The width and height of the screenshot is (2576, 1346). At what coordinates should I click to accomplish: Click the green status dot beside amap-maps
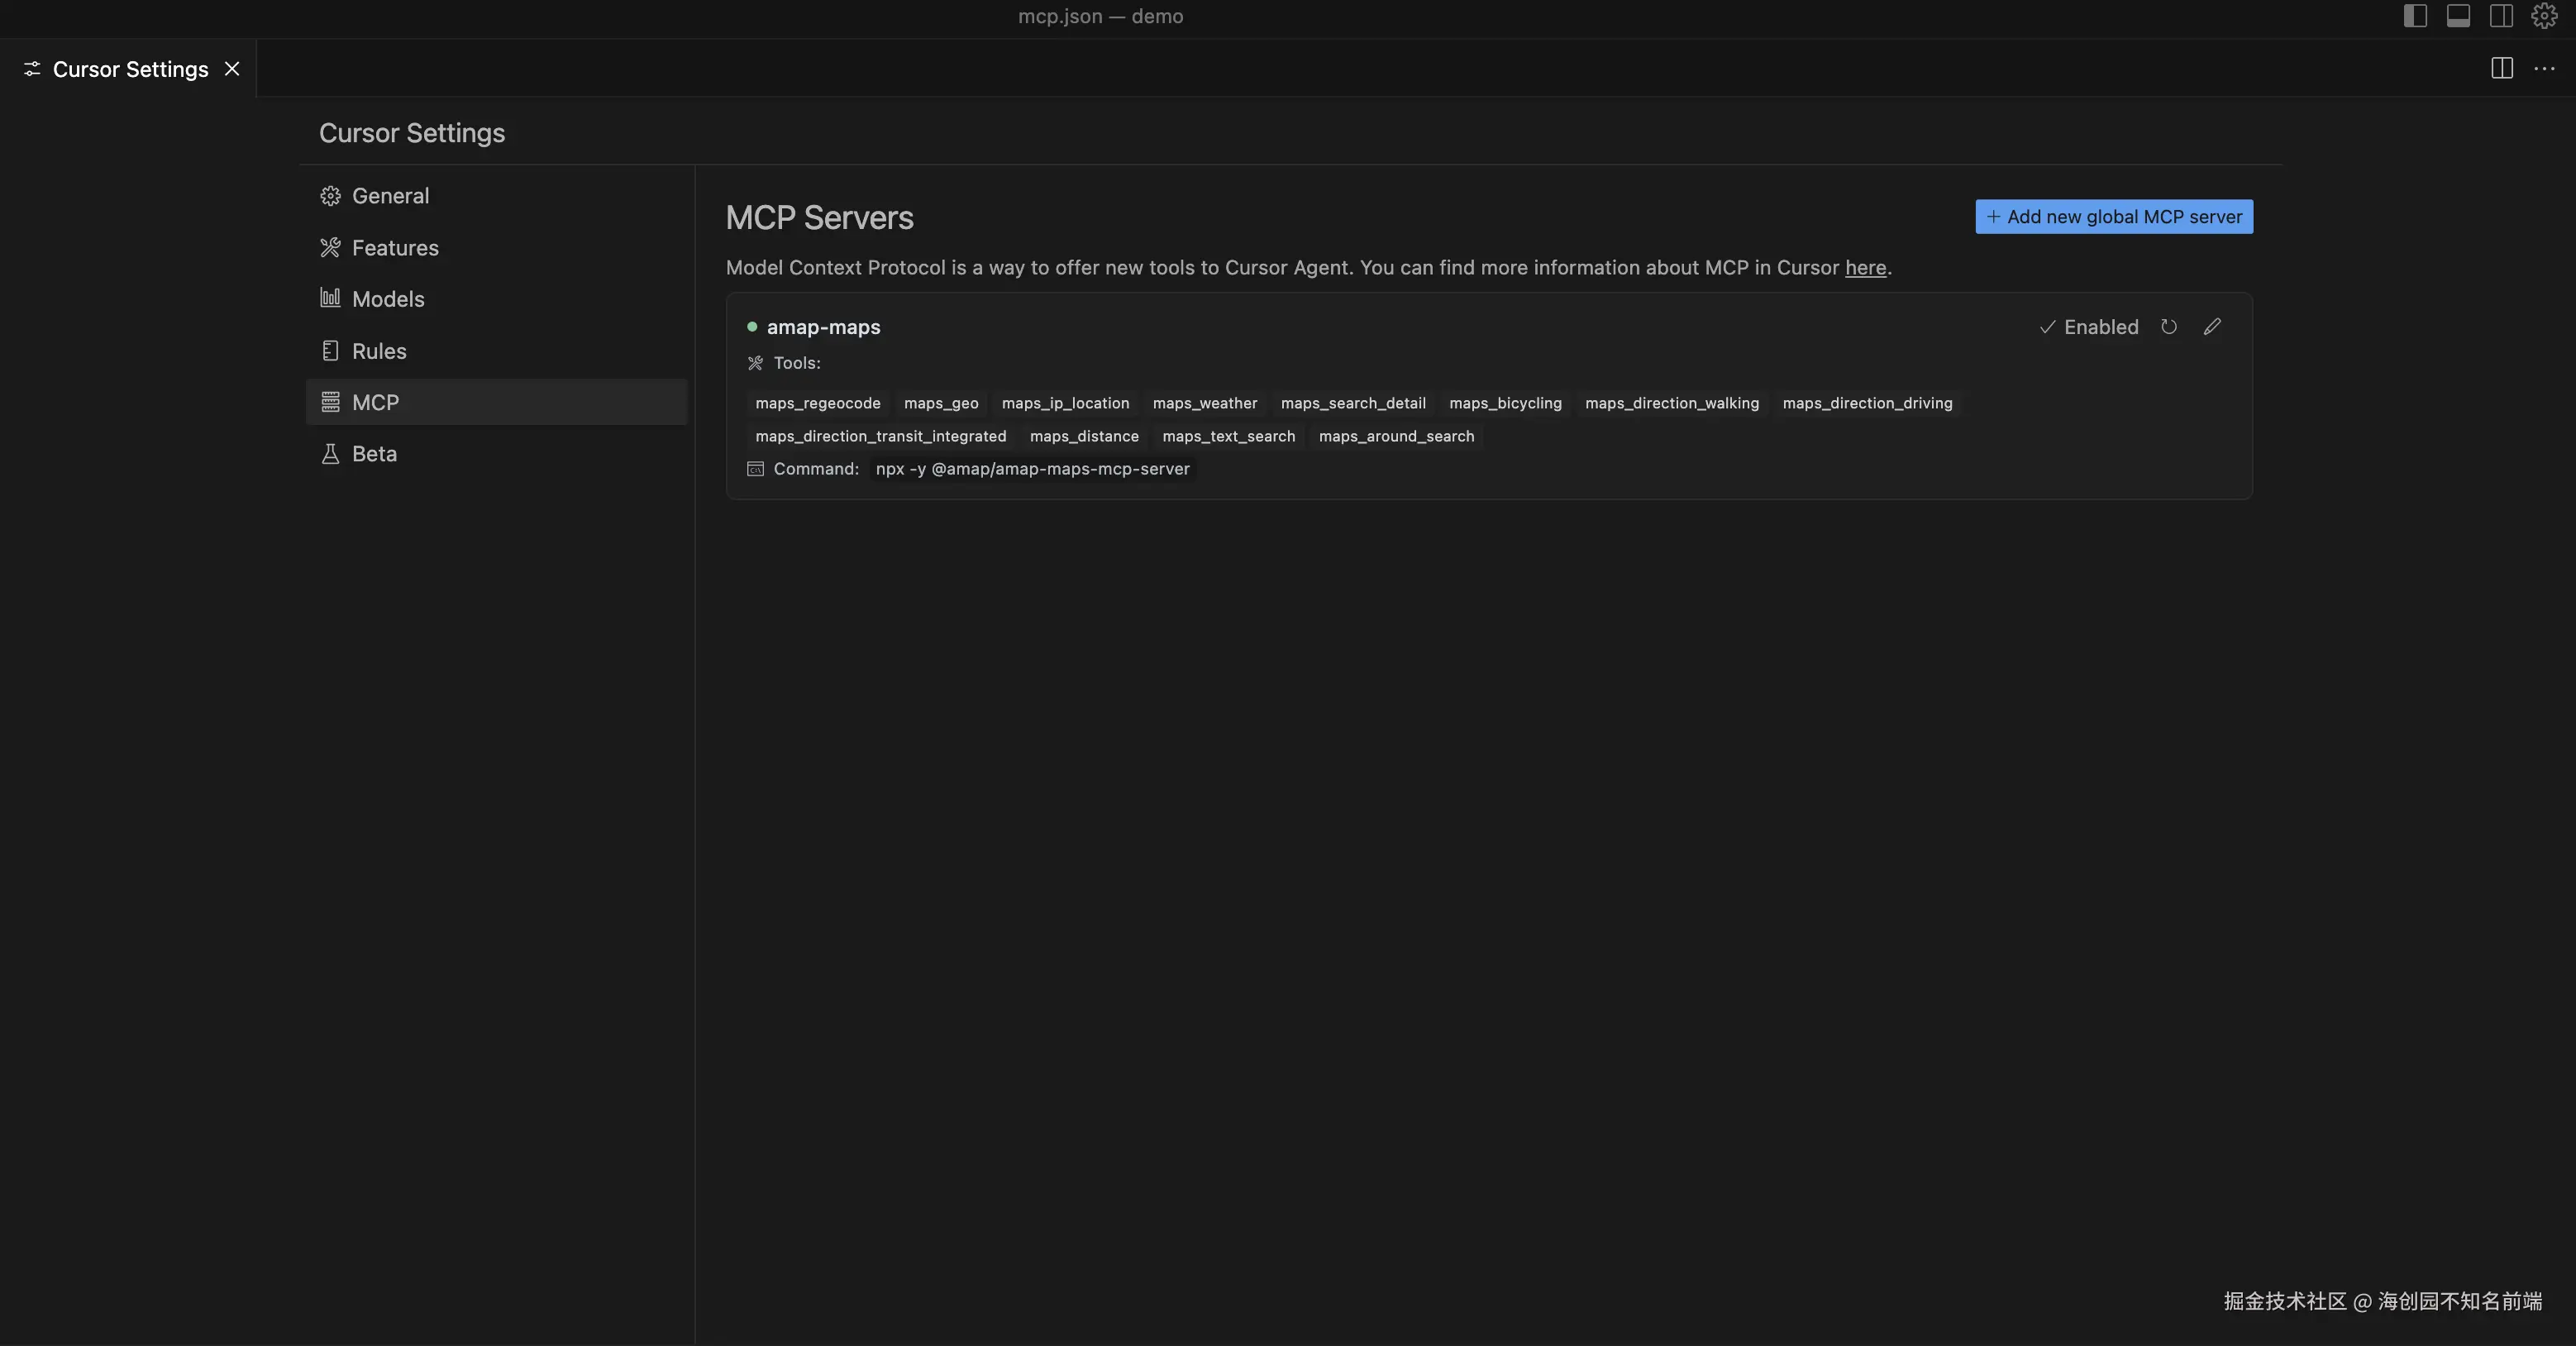pyautogui.click(x=752, y=327)
